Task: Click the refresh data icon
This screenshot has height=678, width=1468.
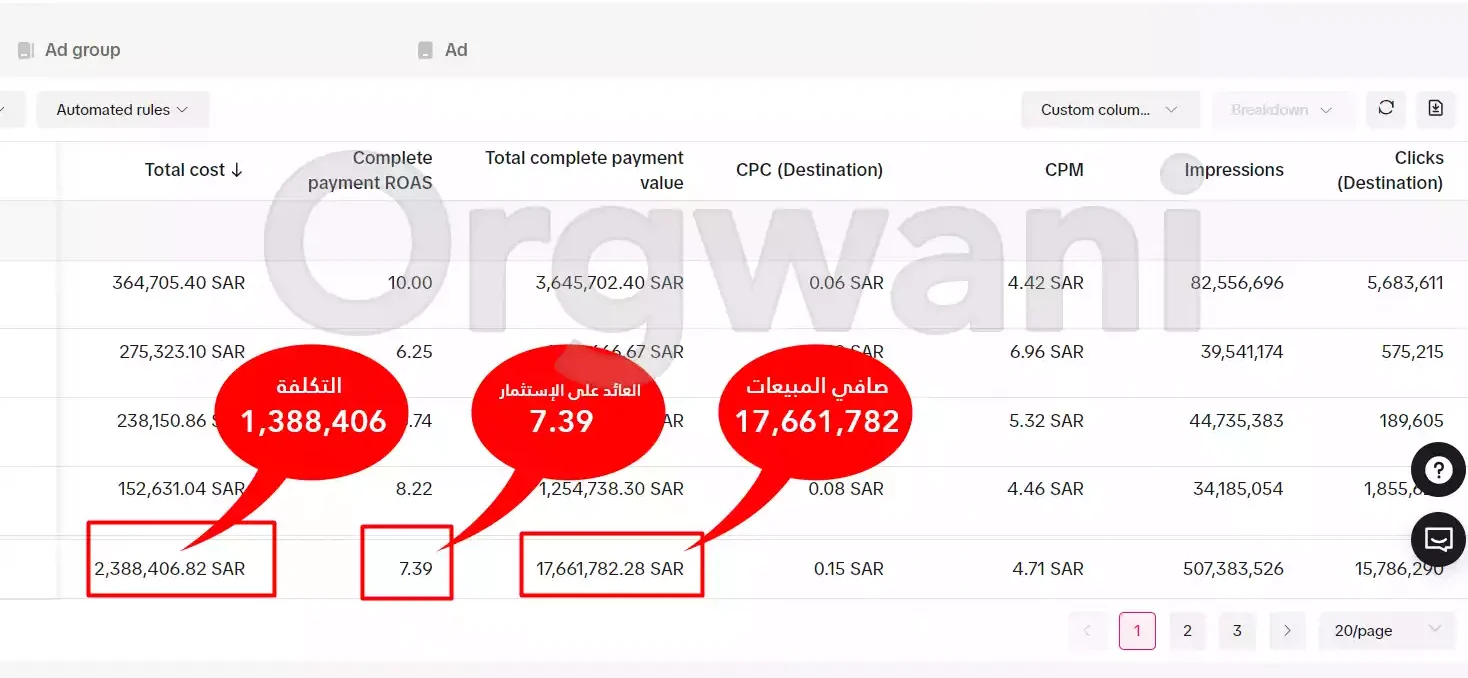Action: (x=1386, y=109)
